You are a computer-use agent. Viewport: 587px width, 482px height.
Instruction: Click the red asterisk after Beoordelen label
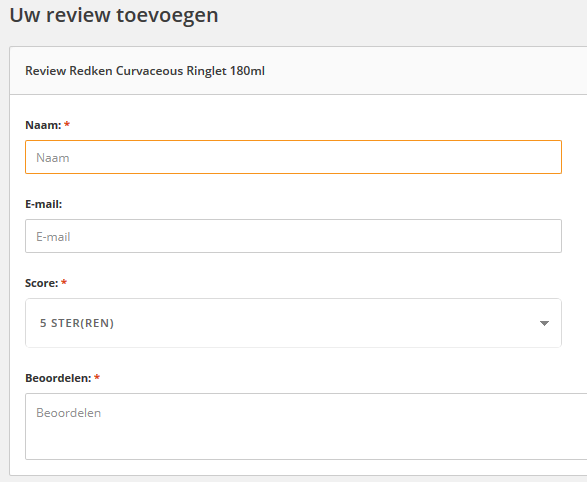pos(97,377)
